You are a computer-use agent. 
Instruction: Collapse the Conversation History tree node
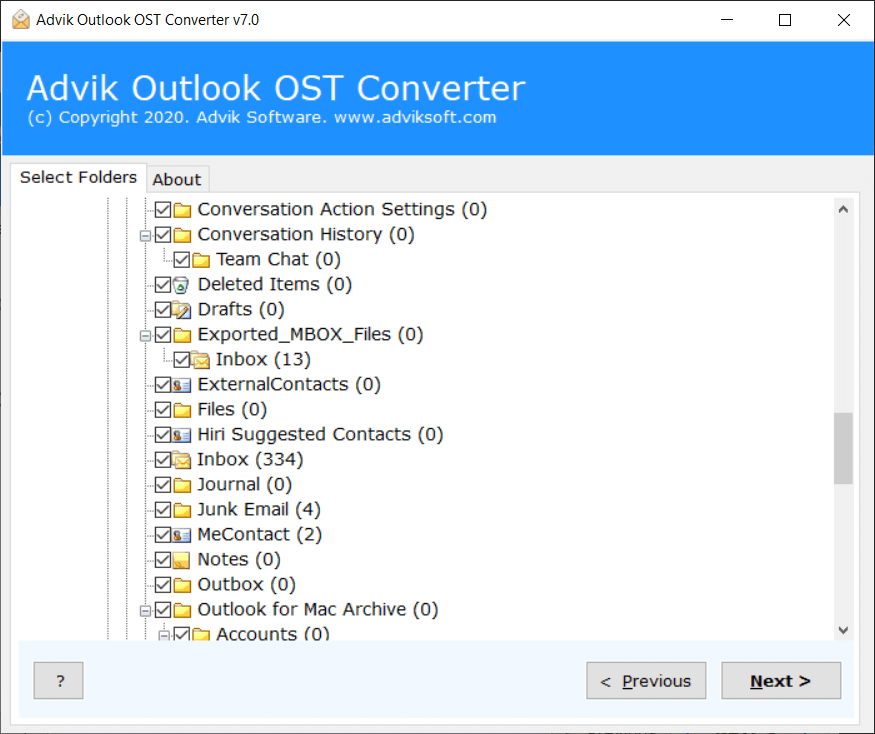pyautogui.click(x=145, y=236)
